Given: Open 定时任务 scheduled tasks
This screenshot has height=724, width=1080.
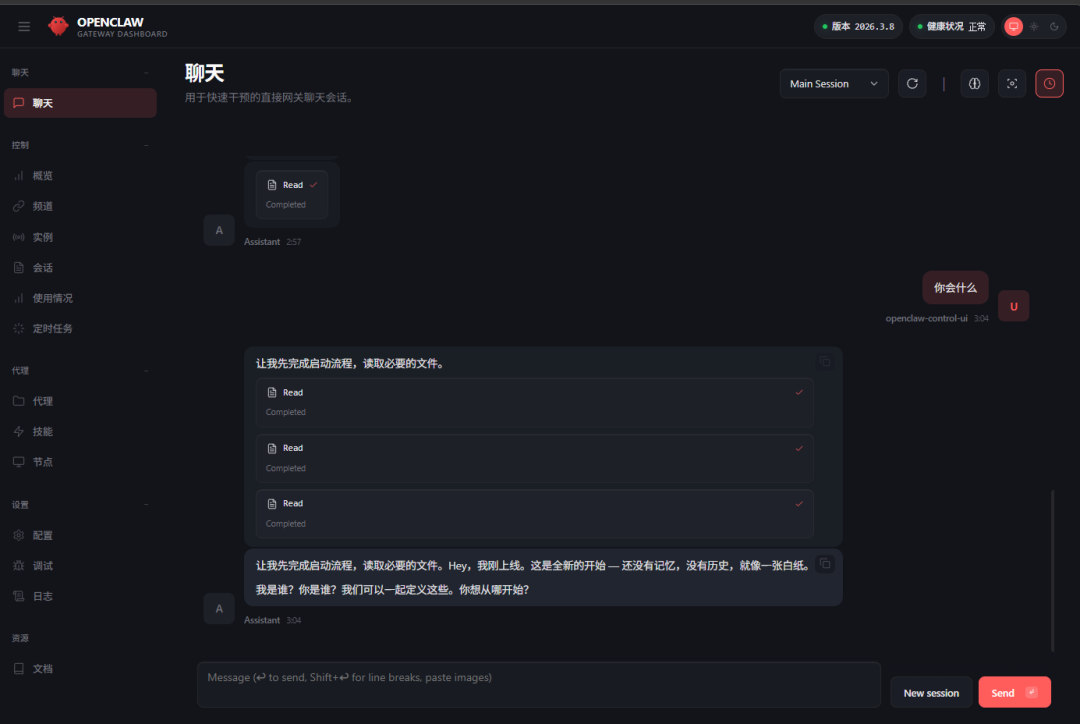Looking at the screenshot, I should click(x=80, y=329).
